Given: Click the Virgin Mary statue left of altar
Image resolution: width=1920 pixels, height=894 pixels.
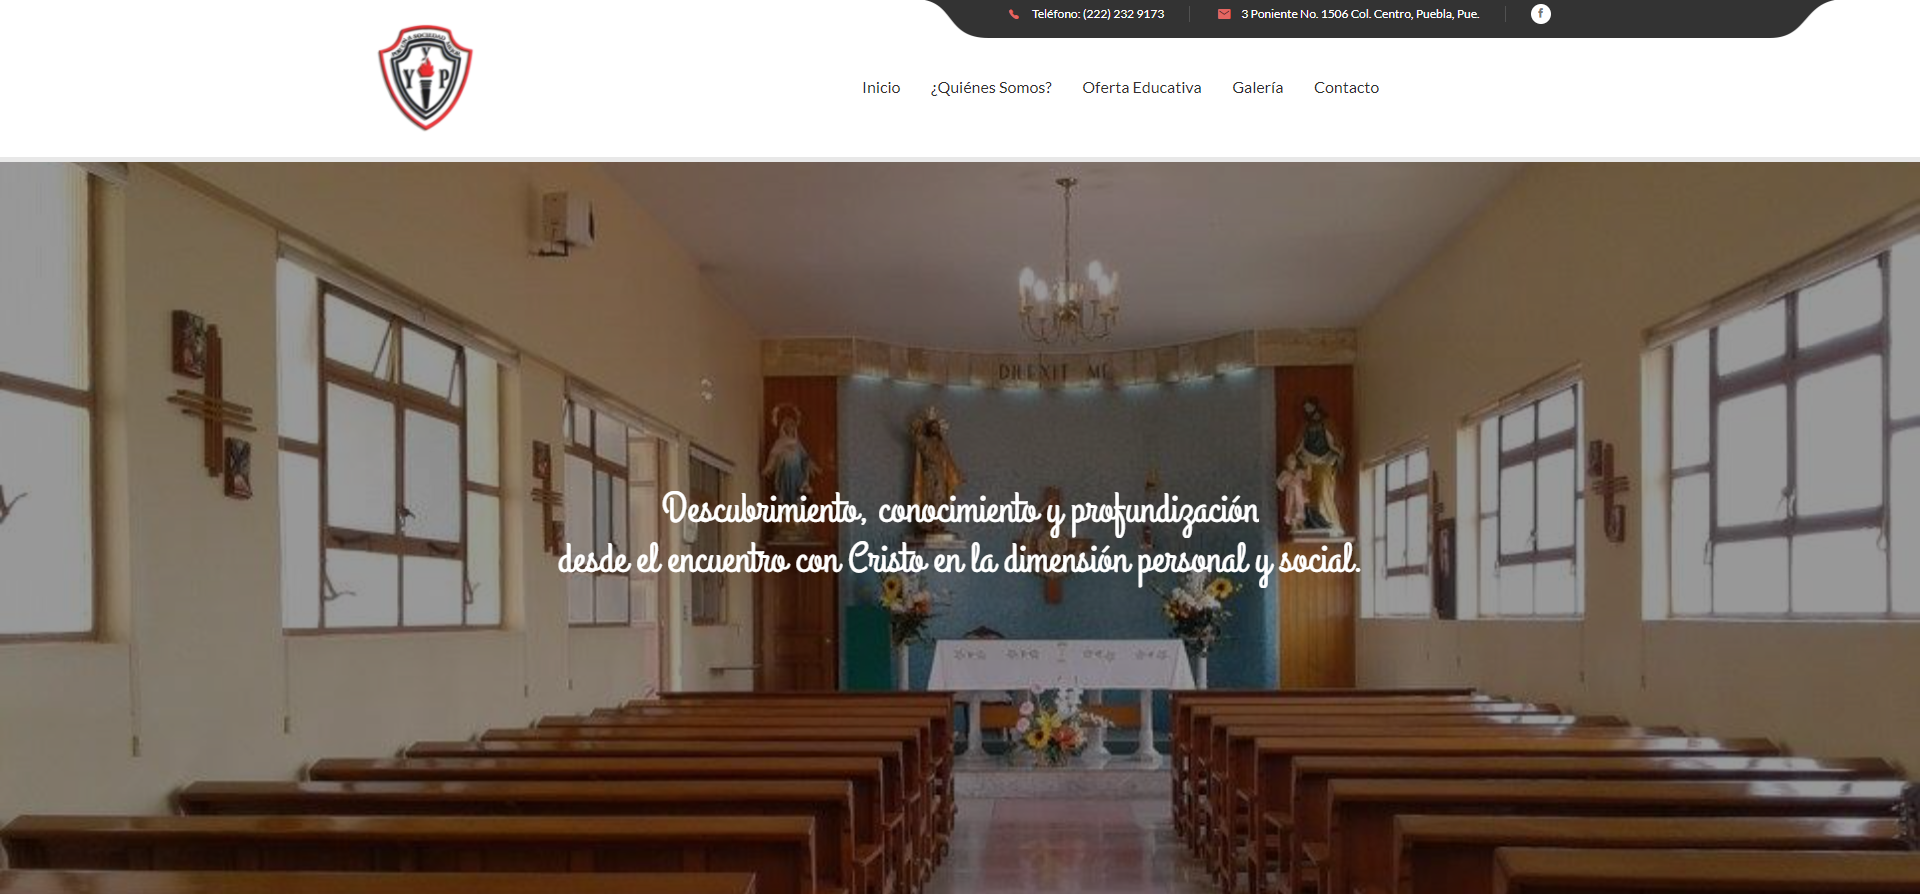Looking at the screenshot, I should [x=787, y=453].
